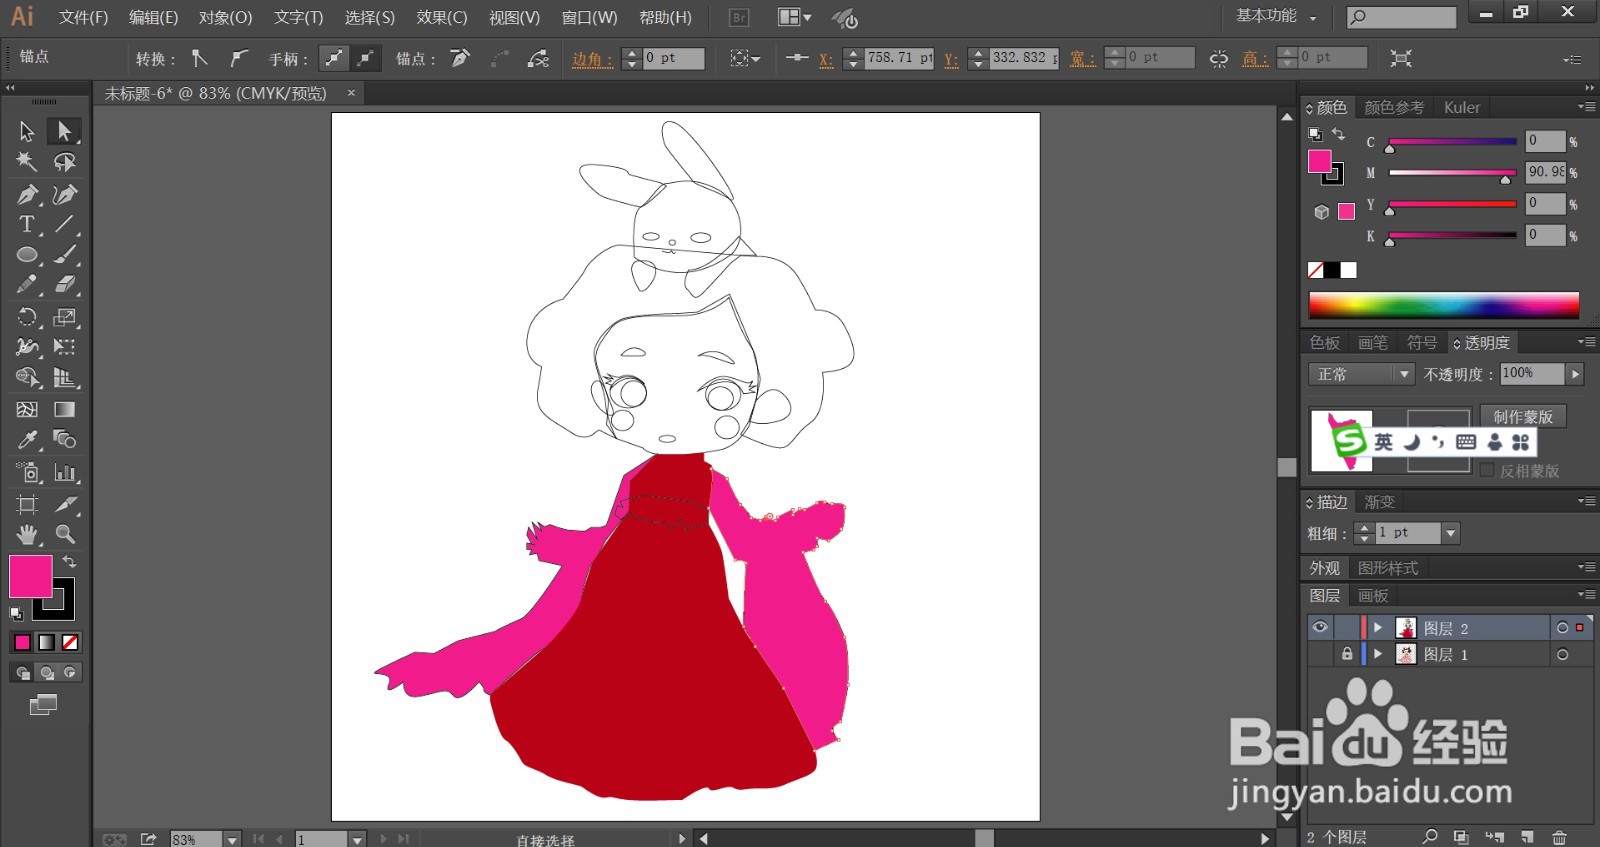Select the Zoom magnifier tool
The image size is (1600, 847).
(64, 534)
